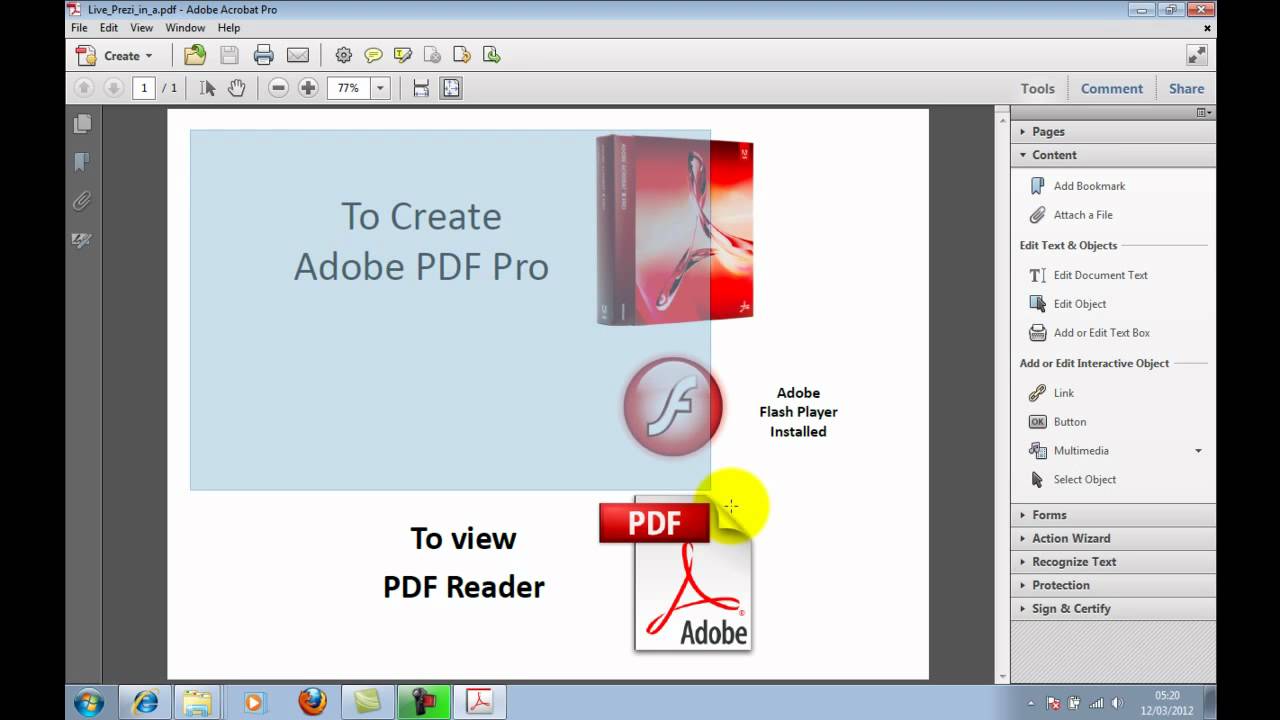Screen dimensions: 1280x720
Task: Choose Select Object tool
Action: click(1072, 480)
